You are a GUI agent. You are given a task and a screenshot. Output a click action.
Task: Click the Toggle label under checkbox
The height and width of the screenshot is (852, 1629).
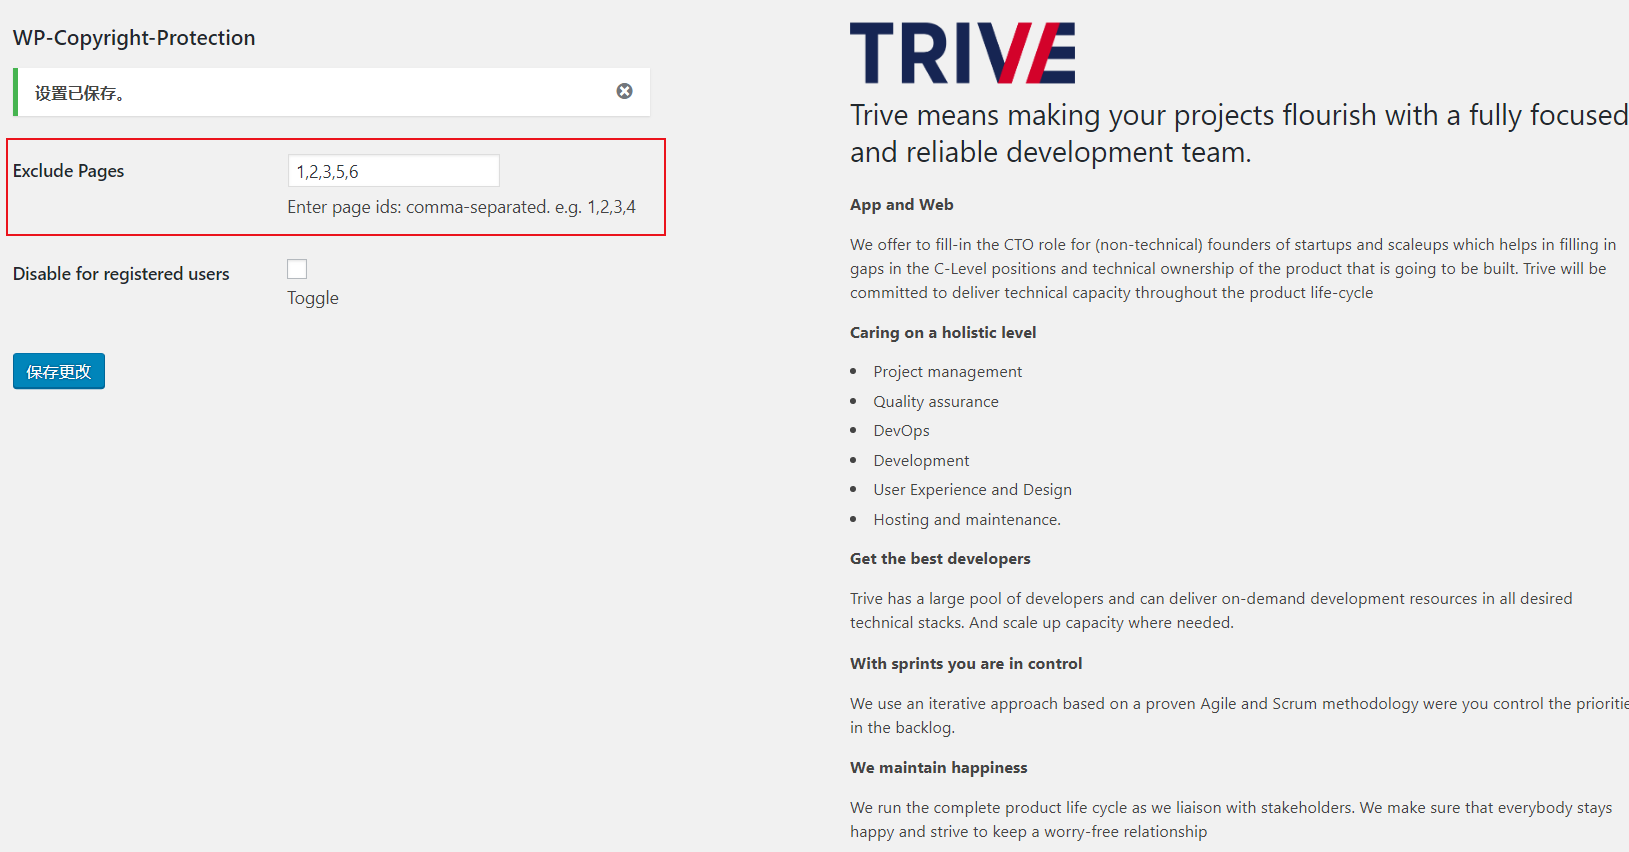coord(313,298)
